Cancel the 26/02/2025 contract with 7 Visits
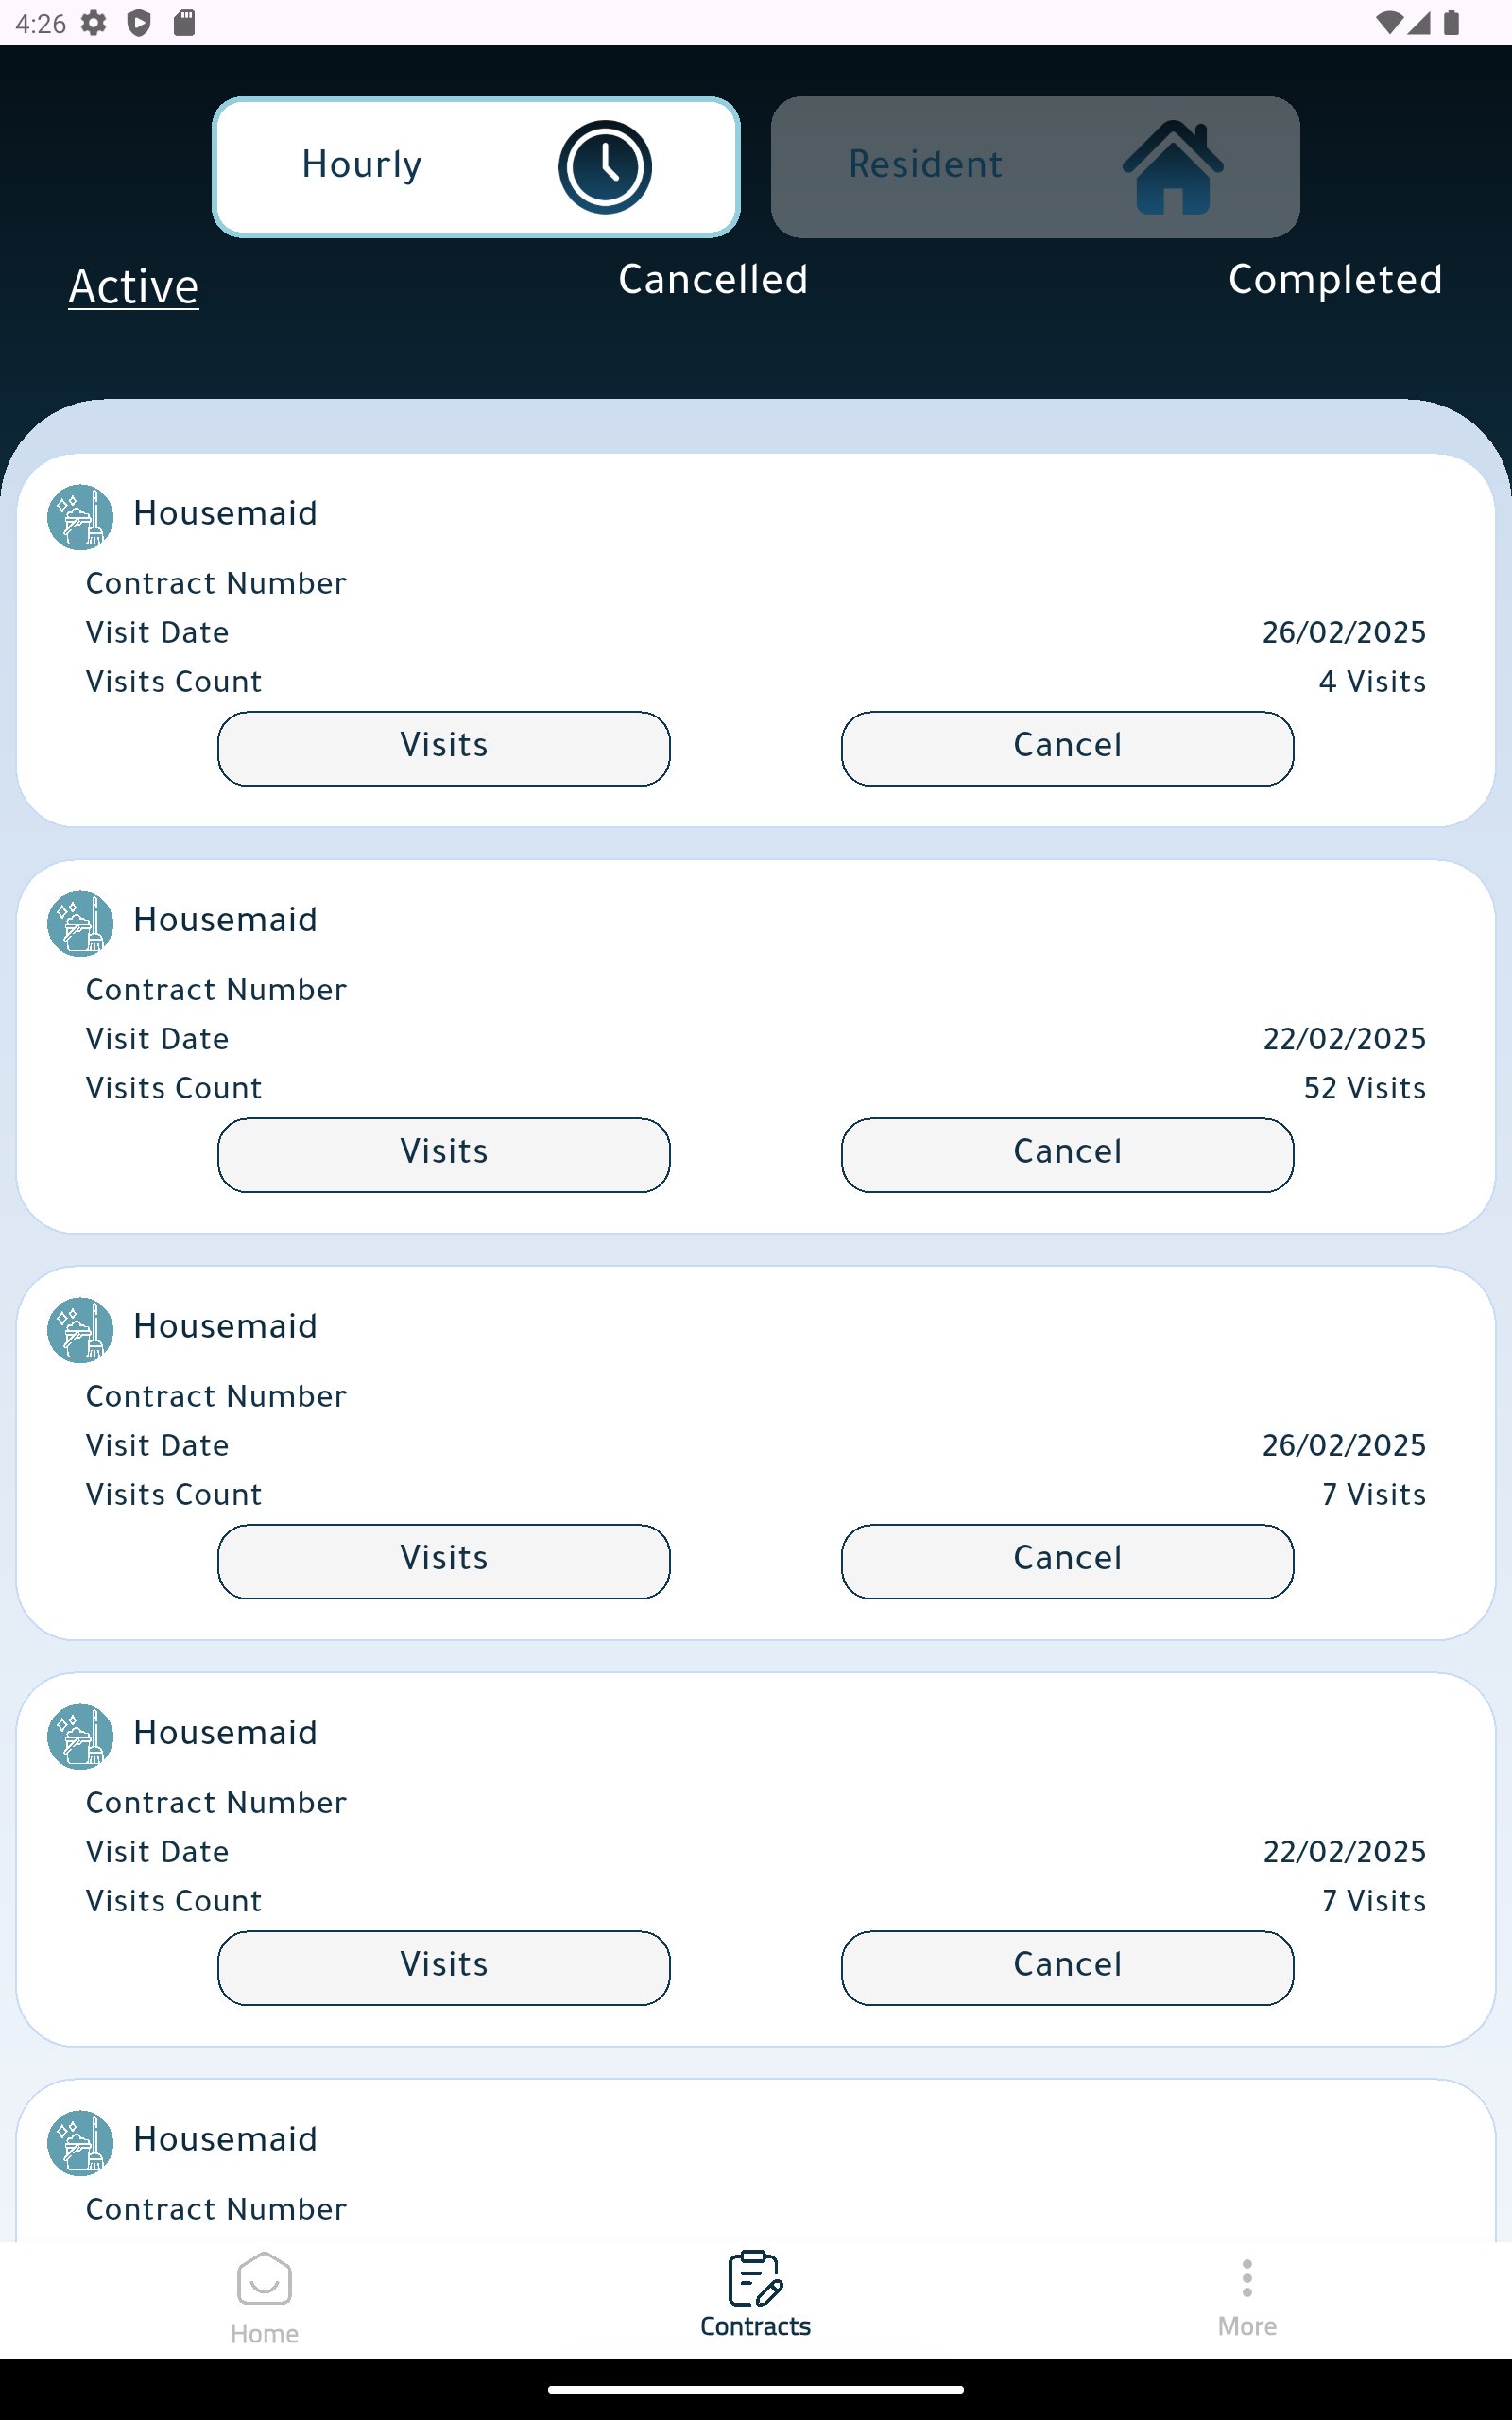 click(x=1067, y=1561)
